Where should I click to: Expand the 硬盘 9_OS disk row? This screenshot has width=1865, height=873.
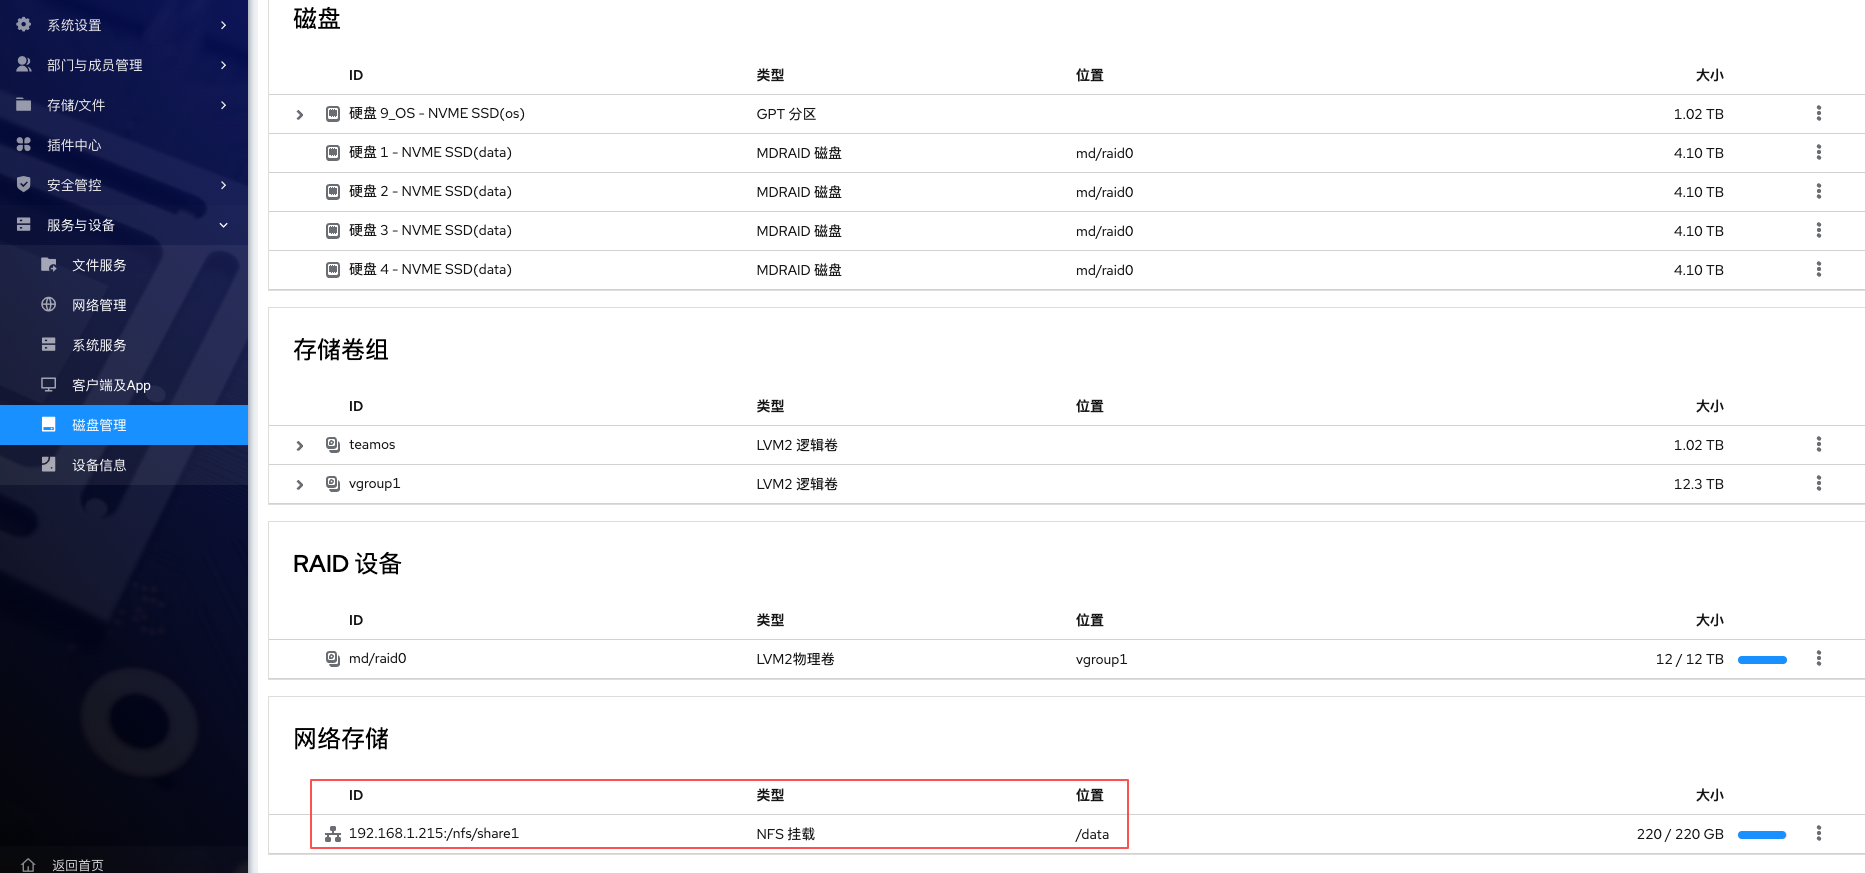pos(300,115)
